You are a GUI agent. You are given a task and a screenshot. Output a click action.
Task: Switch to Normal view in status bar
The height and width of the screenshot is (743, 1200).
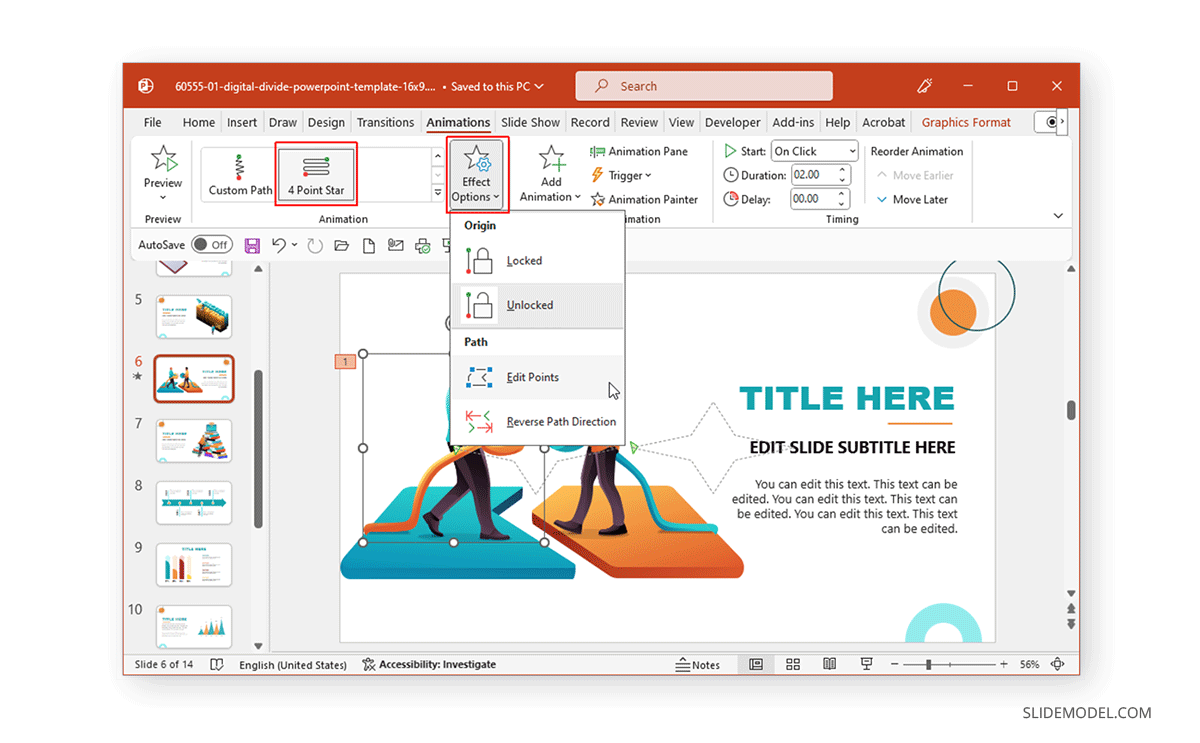click(756, 664)
